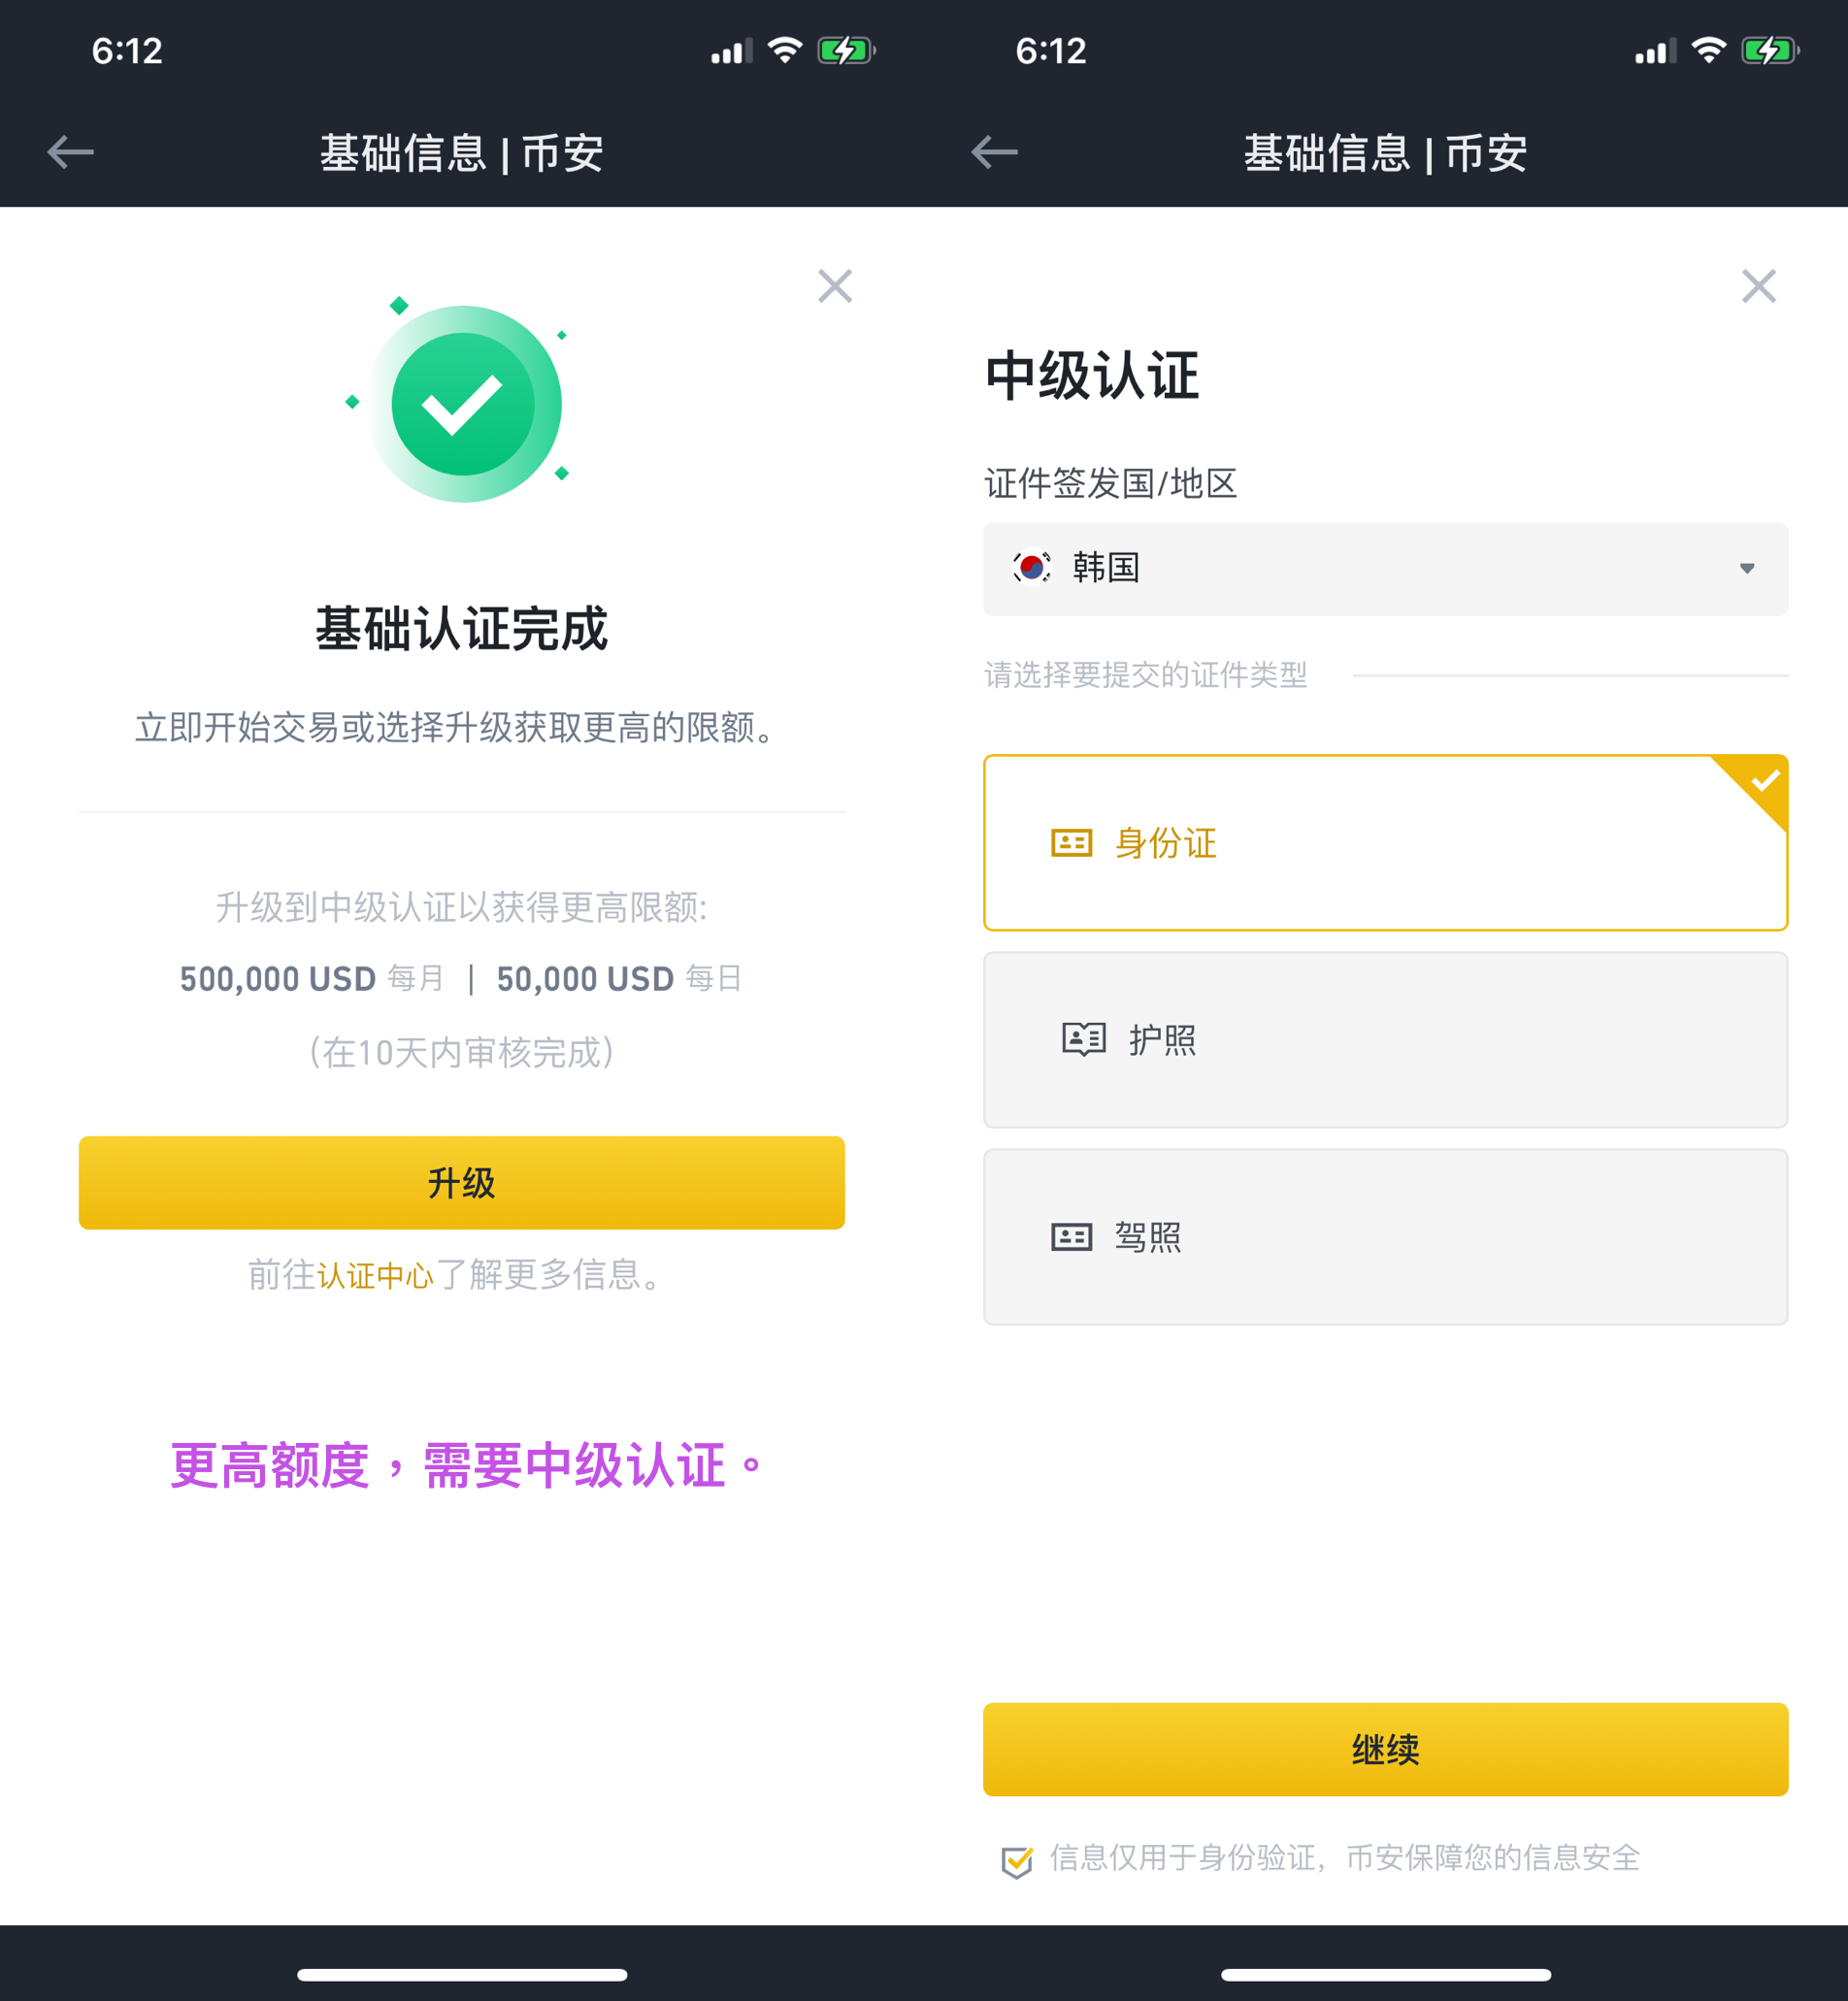1848x2001 pixels.
Task: Click the shield icon next to the privacy note
Action: pyautogui.click(x=1017, y=1860)
